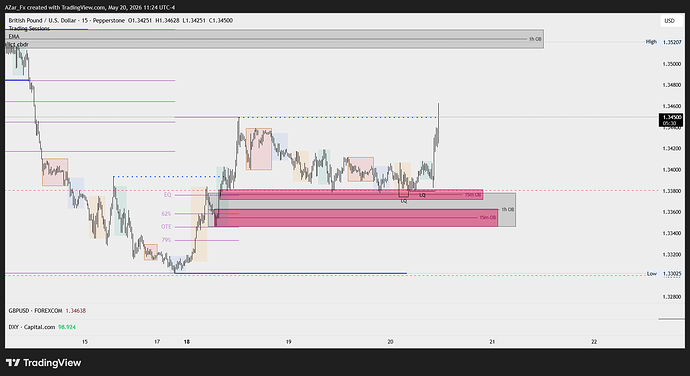Click date 17 on the time axis
Viewport: 690px width, 376px height.
157,342
